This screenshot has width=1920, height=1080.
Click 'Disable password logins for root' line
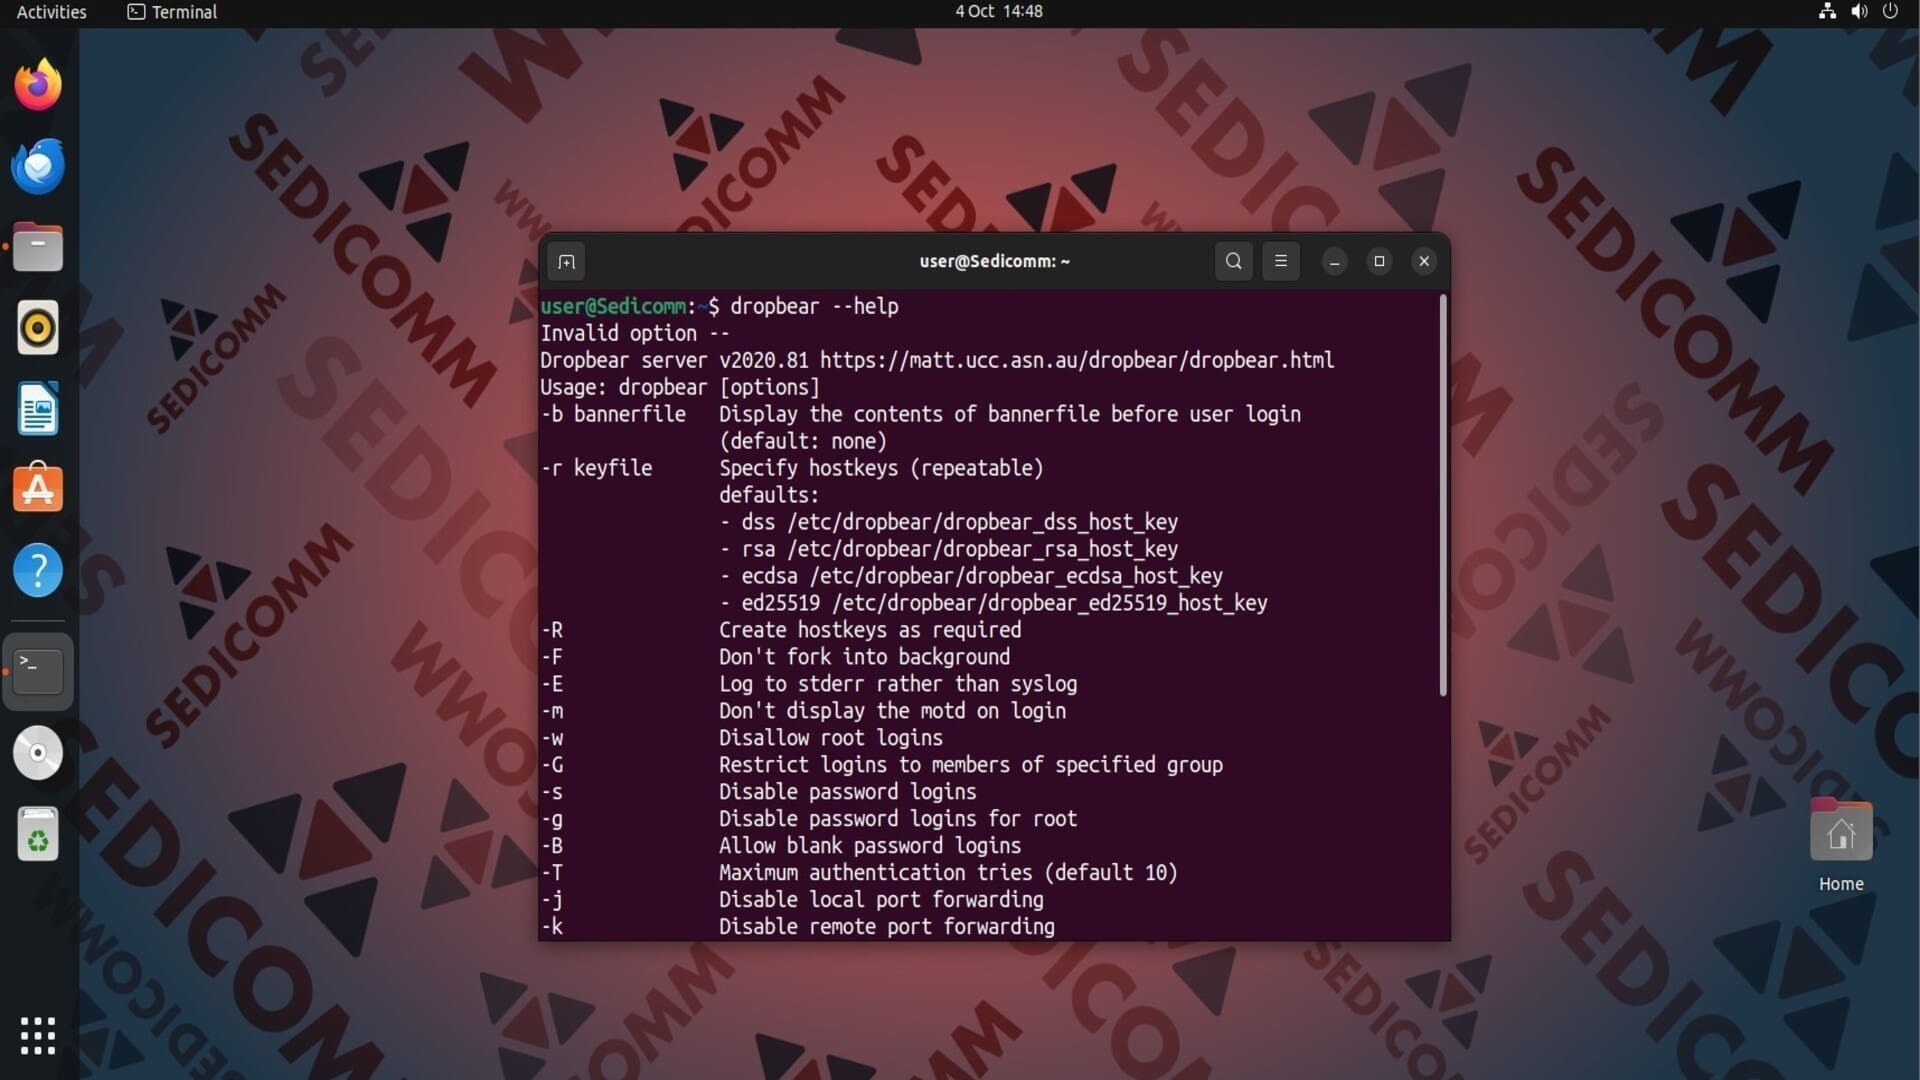[x=898, y=819]
